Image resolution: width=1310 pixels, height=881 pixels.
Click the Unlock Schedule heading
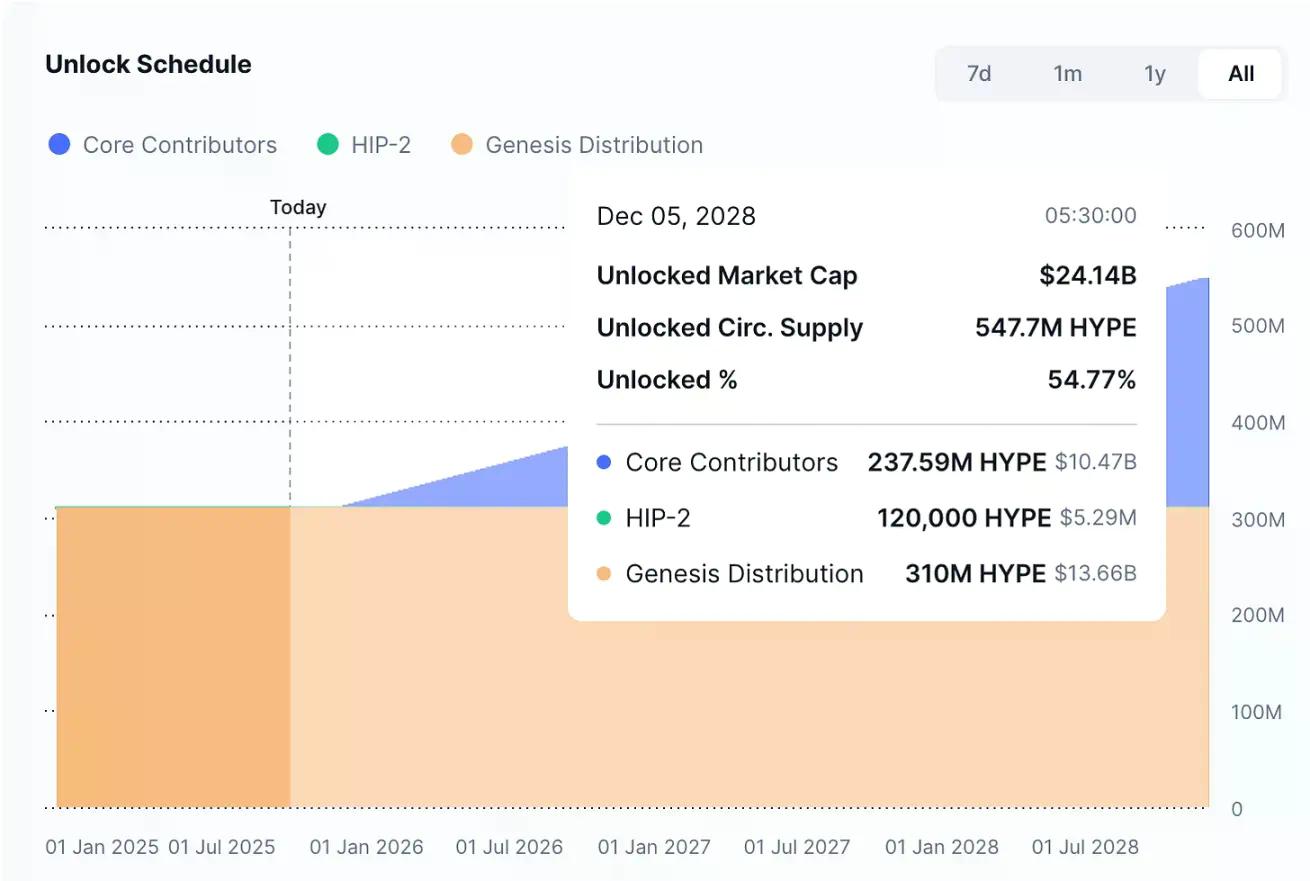[148, 64]
